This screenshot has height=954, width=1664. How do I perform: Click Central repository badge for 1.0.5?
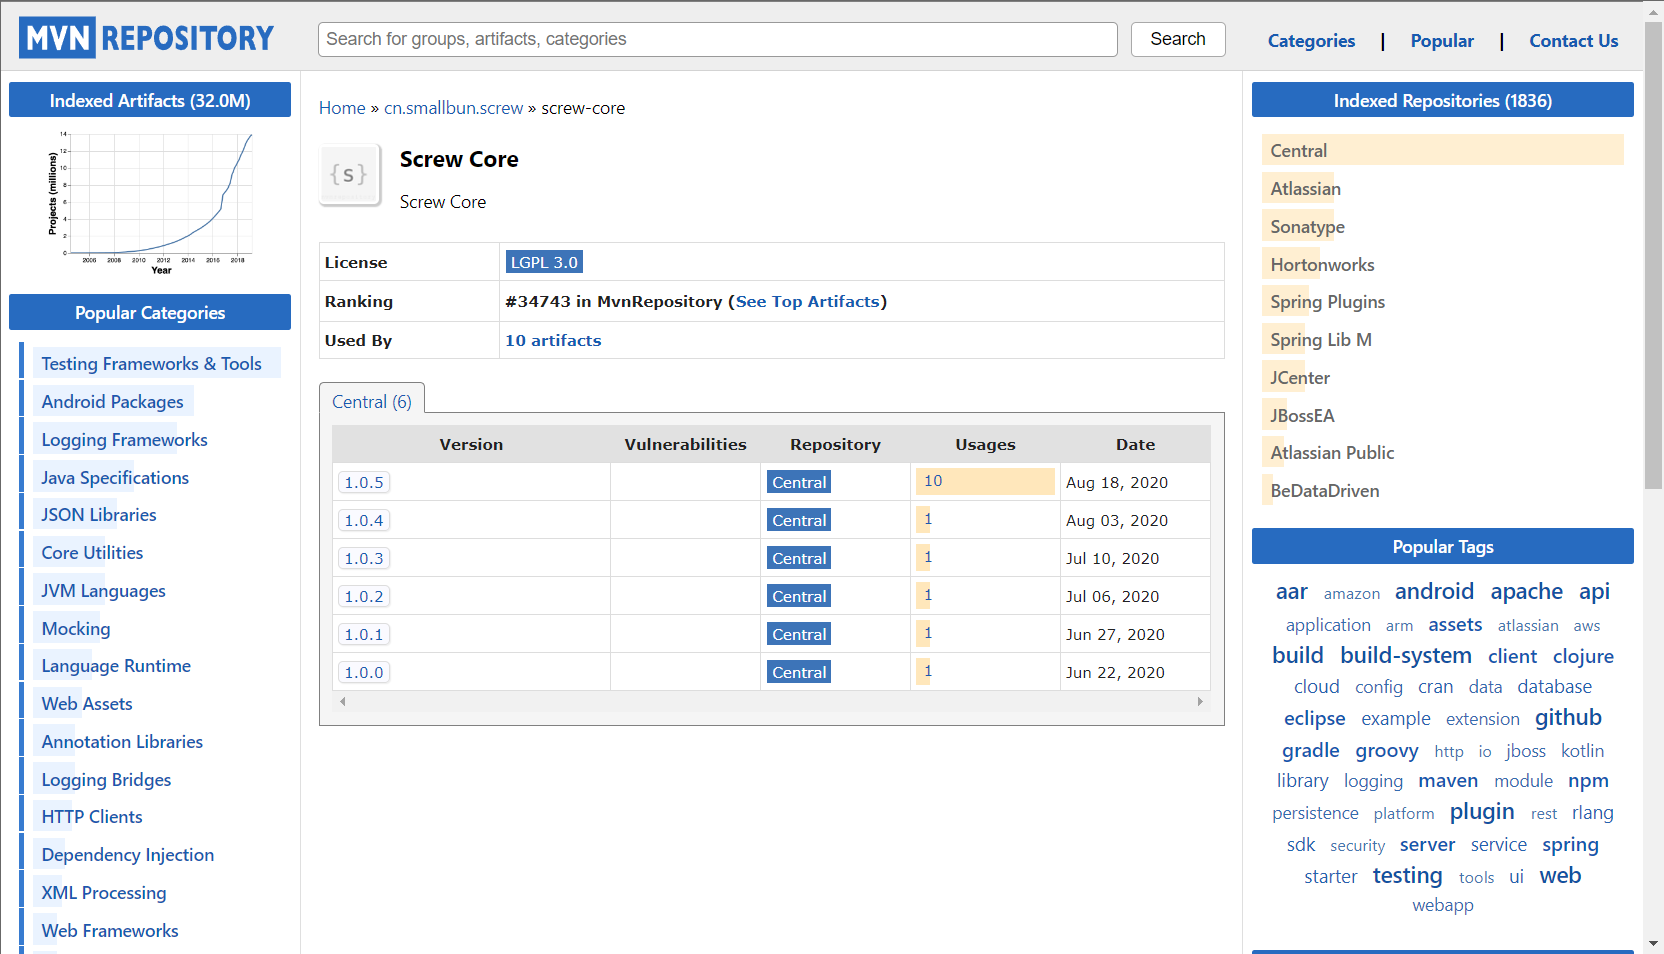[x=799, y=482]
